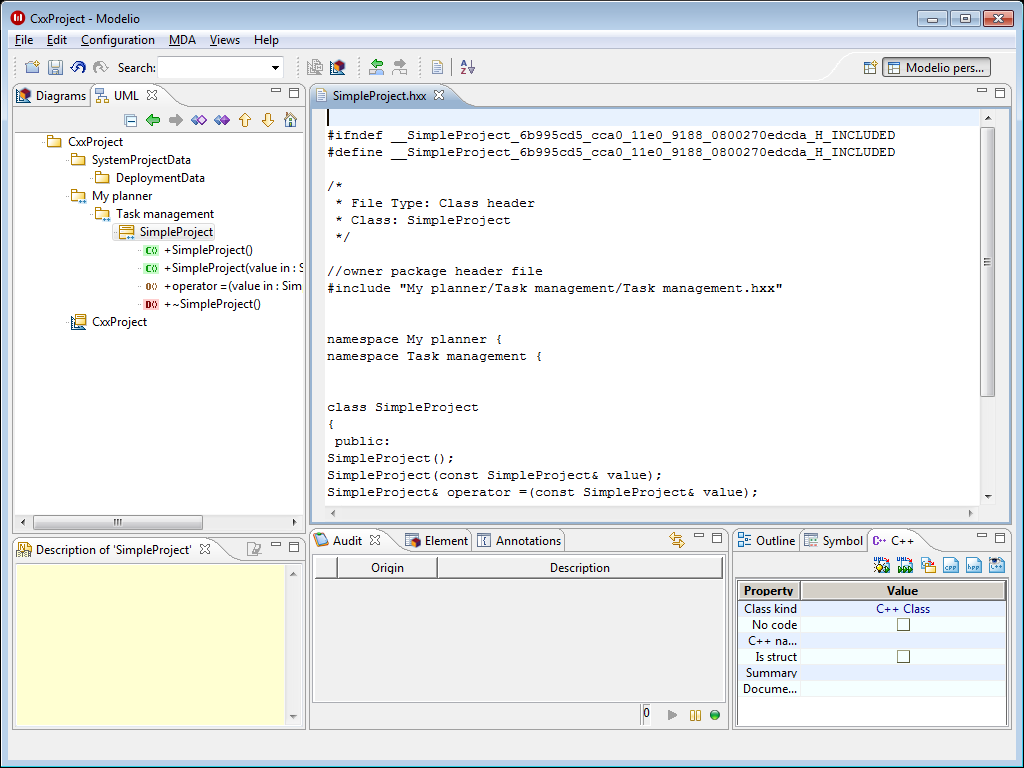Switch to the Outline tab

pyautogui.click(x=767, y=541)
